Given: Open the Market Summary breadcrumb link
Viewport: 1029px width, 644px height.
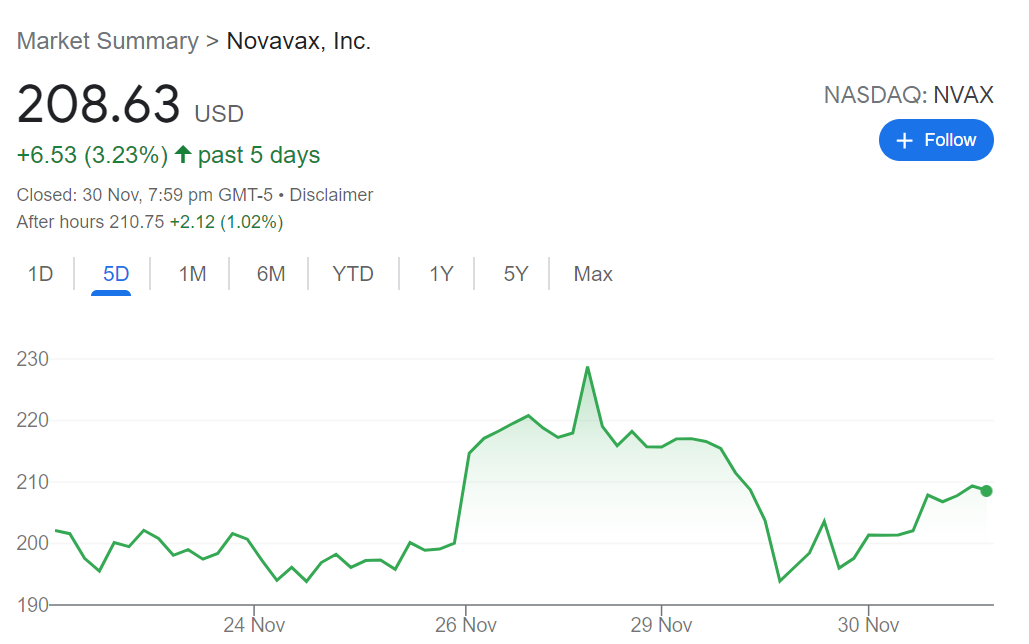Looking at the screenshot, I should (x=108, y=42).
